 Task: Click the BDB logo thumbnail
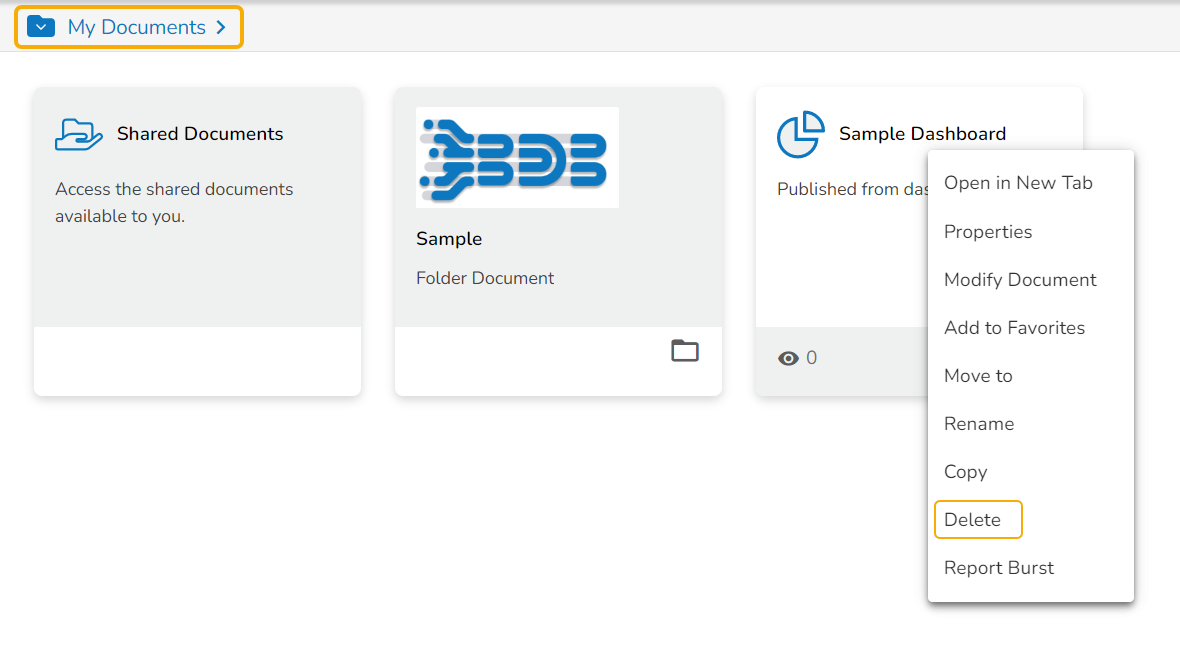click(517, 157)
